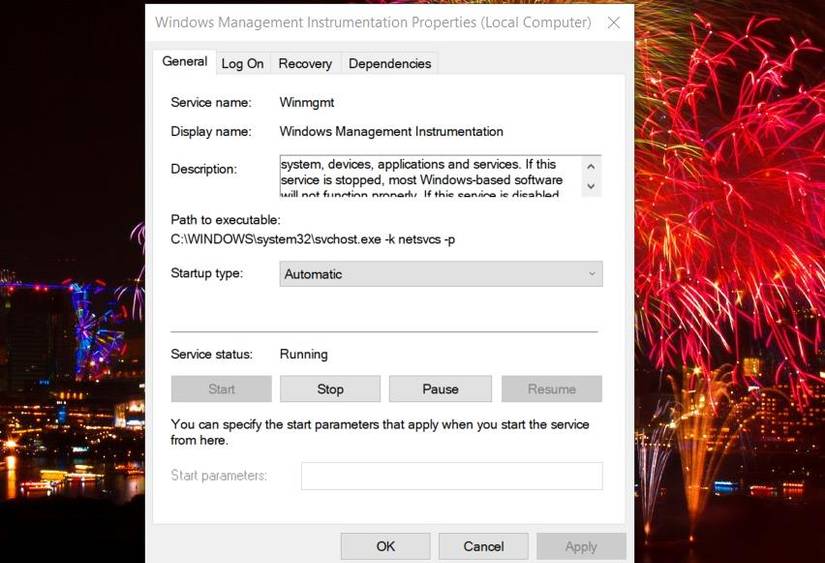The width and height of the screenshot is (825, 563).
Task: Click the Stop service button
Action: (330, 389)
